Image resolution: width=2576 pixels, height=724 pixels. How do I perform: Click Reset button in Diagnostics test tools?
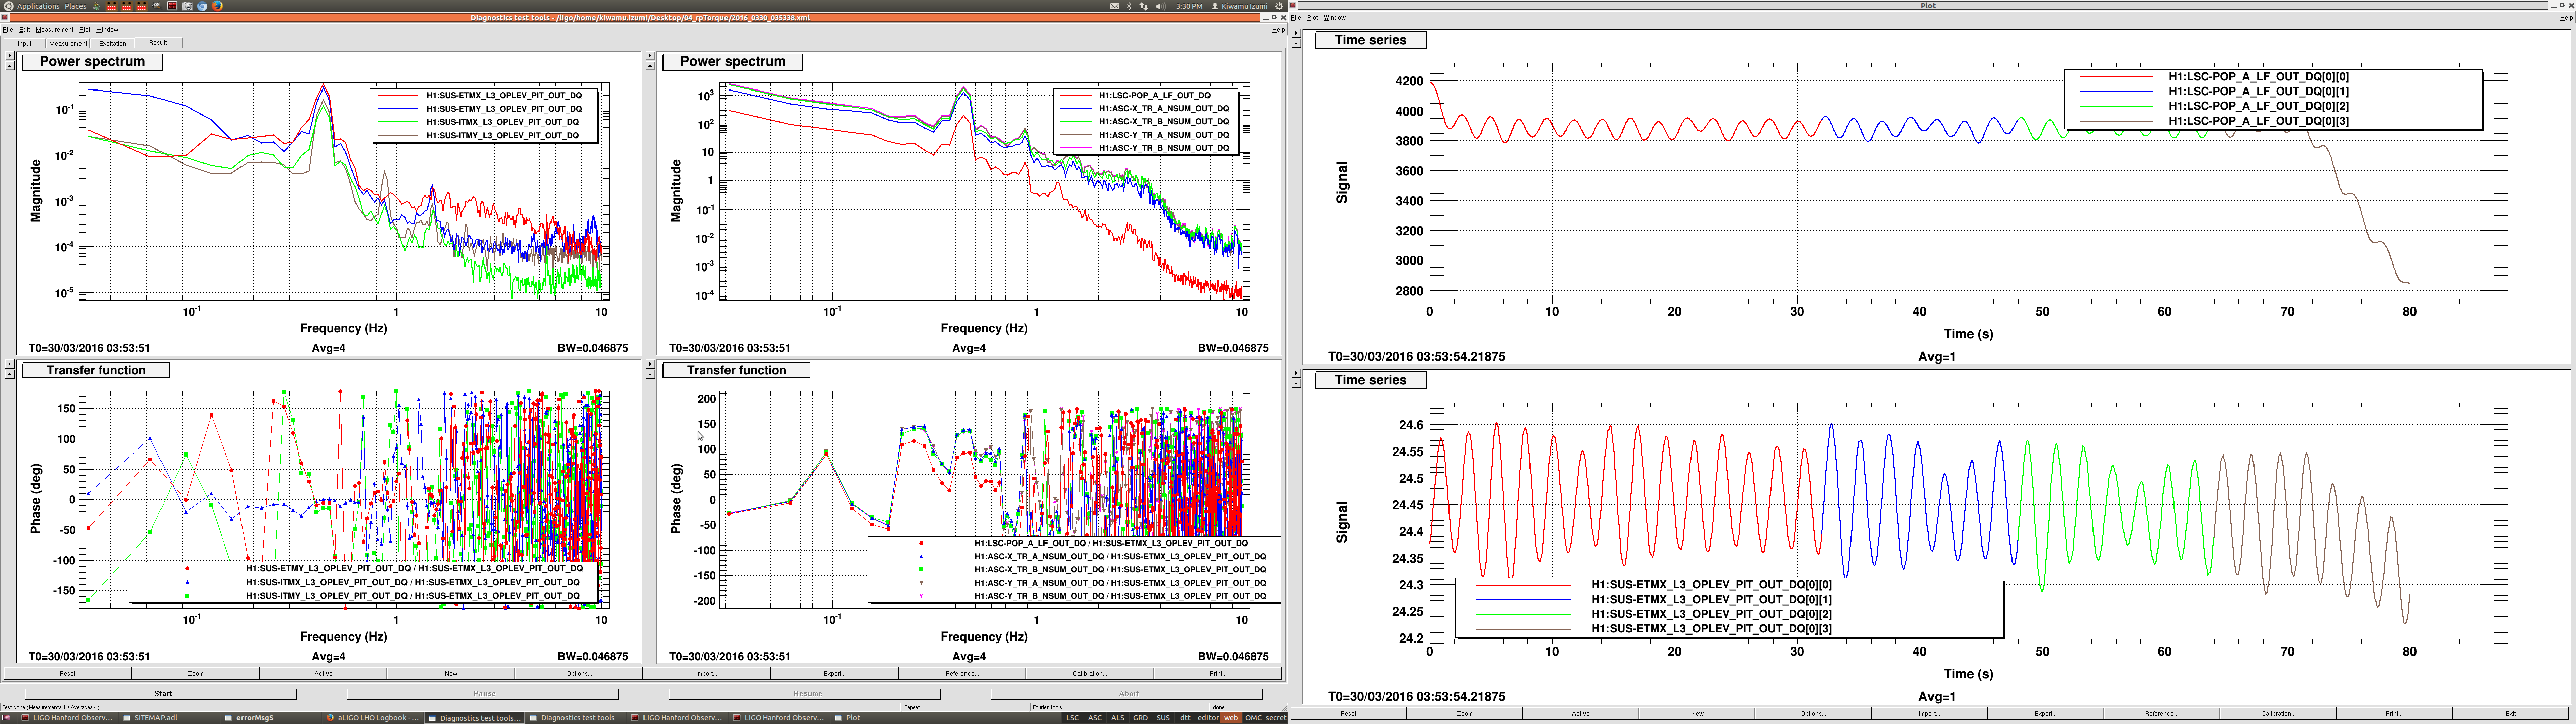point(67,673)
